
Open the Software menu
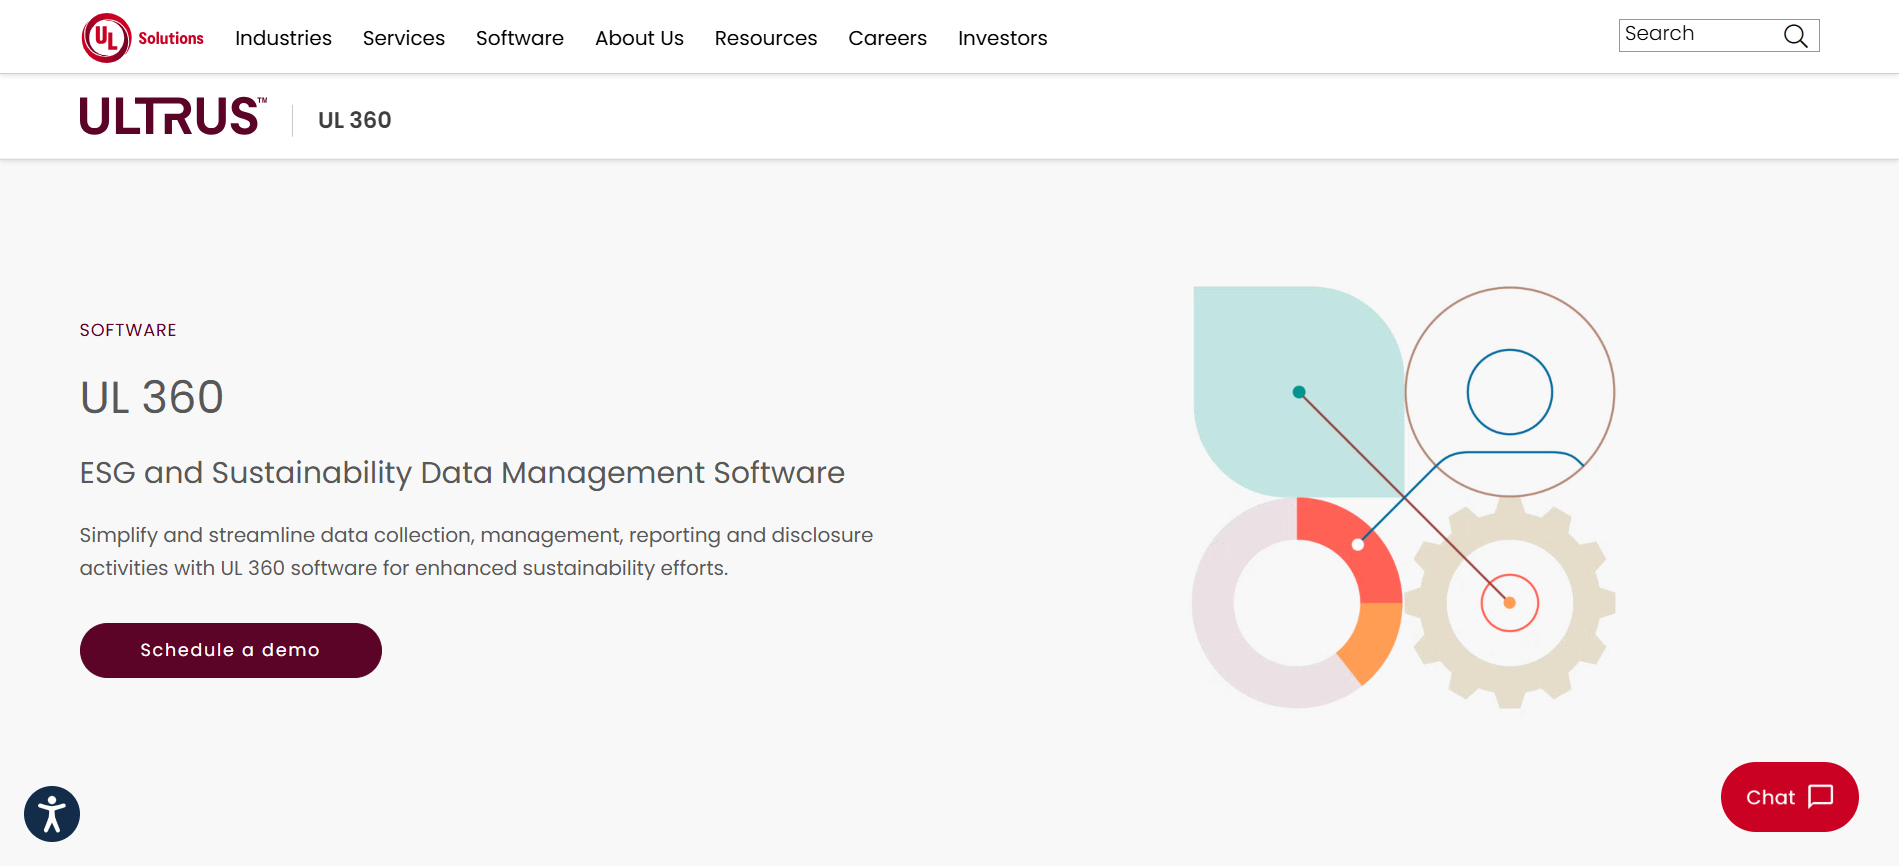520,38
